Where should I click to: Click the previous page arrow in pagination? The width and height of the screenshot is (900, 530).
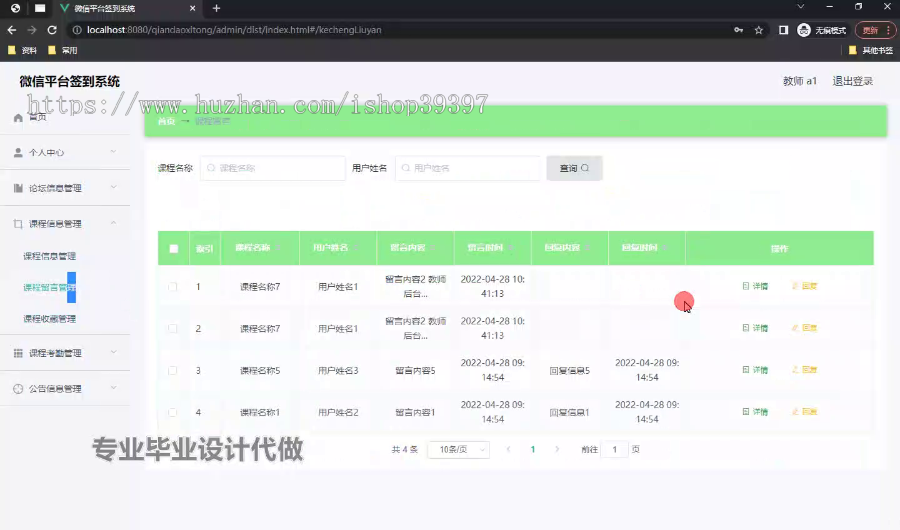[509, 450]
